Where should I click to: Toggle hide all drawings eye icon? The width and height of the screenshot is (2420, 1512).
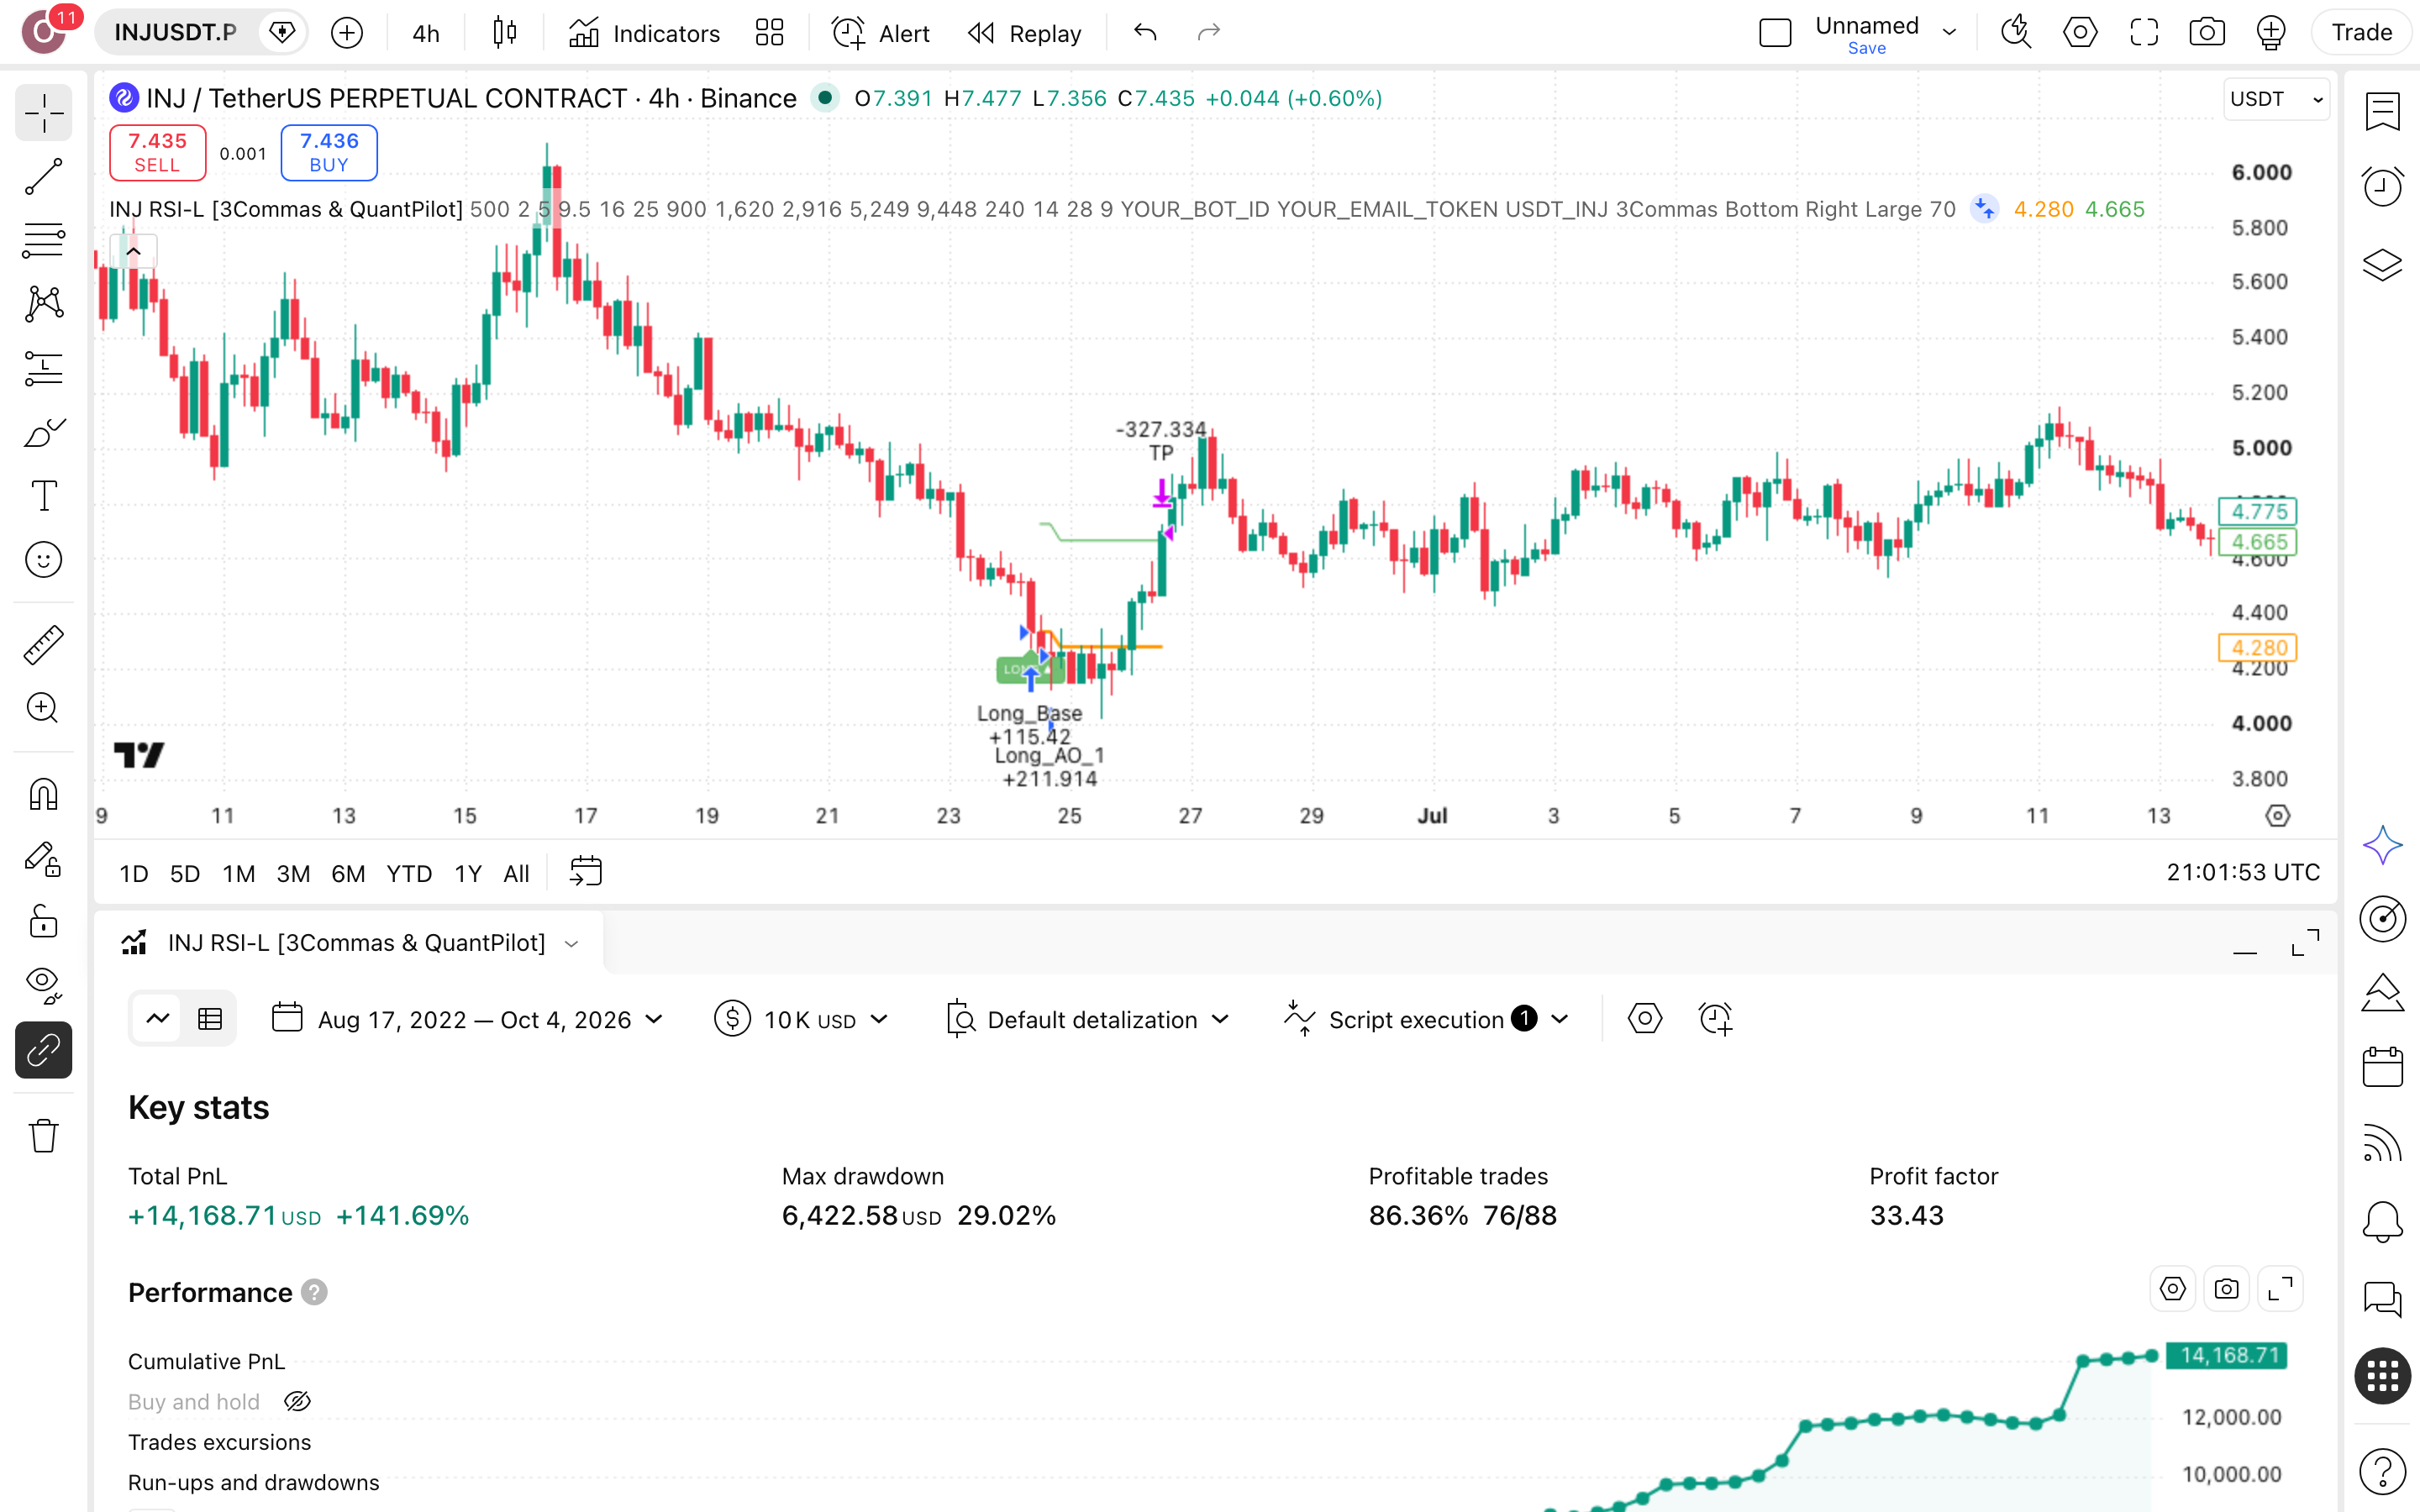coord(43,985)
